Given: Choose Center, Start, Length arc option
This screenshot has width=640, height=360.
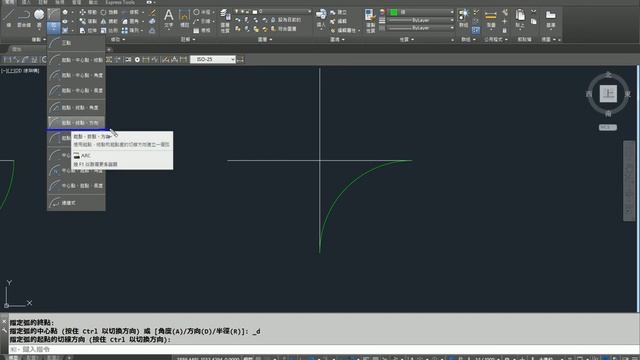Looking at the screenshot, I should 76,186.
